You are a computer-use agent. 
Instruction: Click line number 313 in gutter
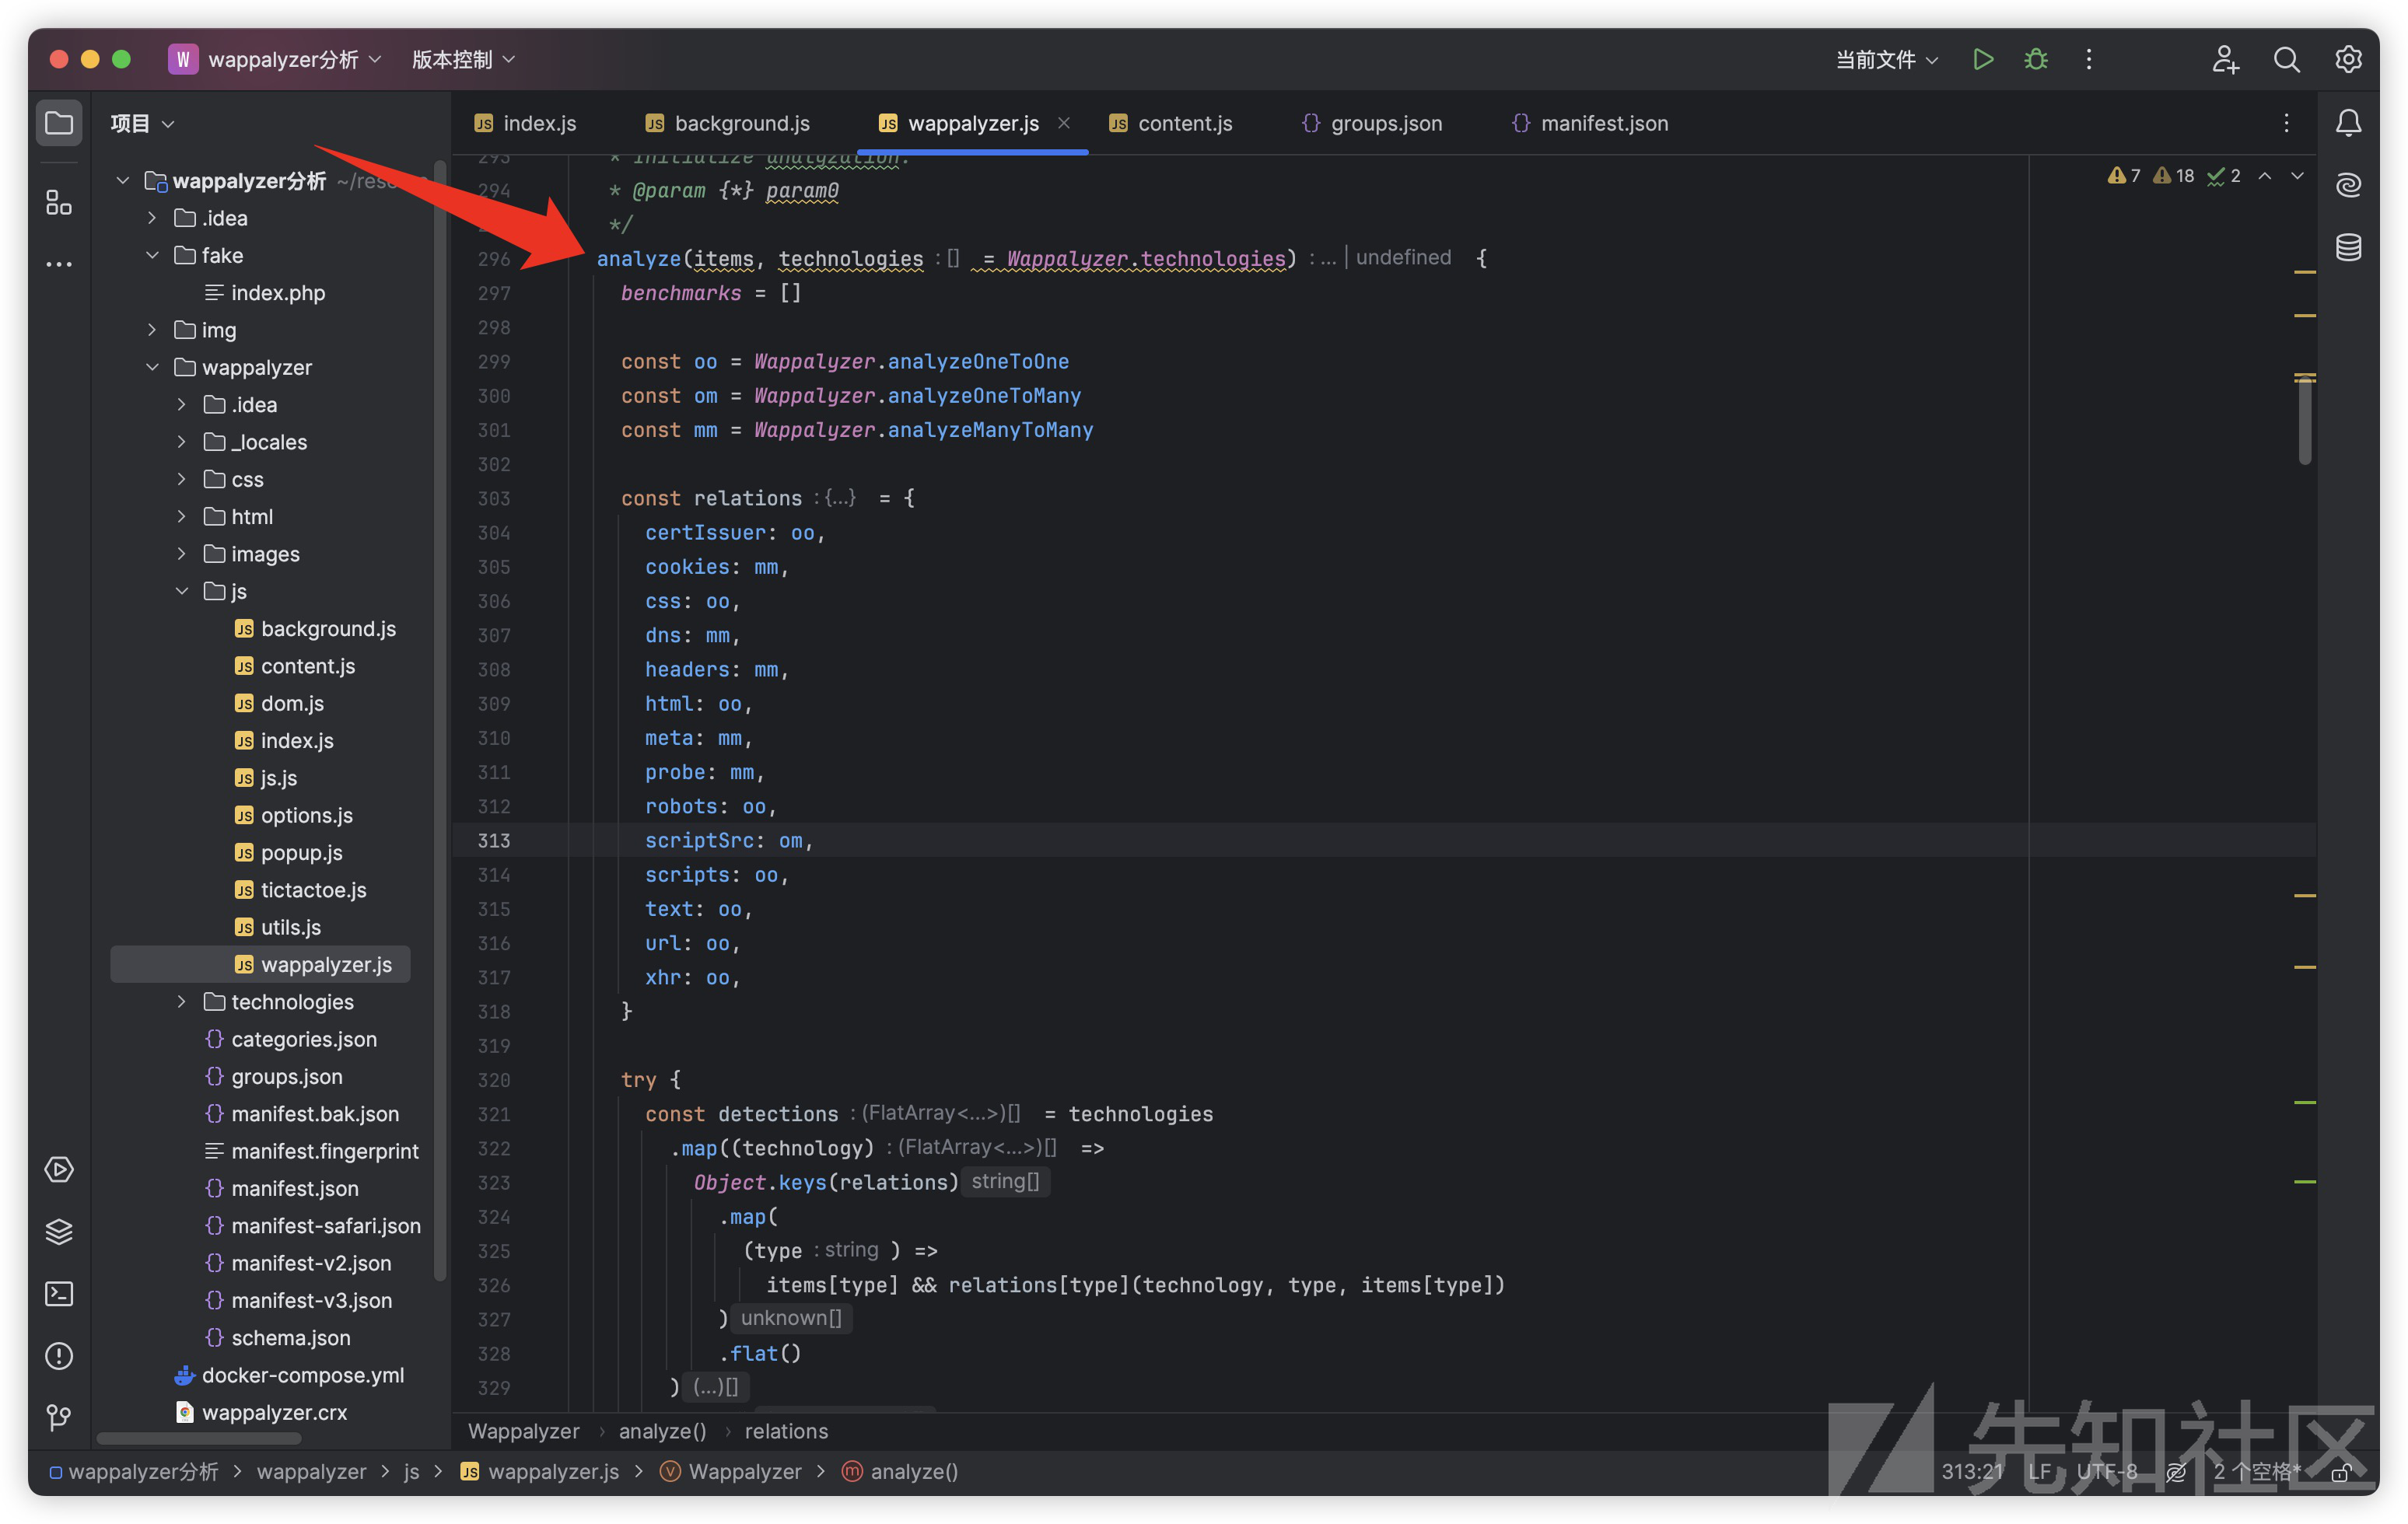pos(494,841)
